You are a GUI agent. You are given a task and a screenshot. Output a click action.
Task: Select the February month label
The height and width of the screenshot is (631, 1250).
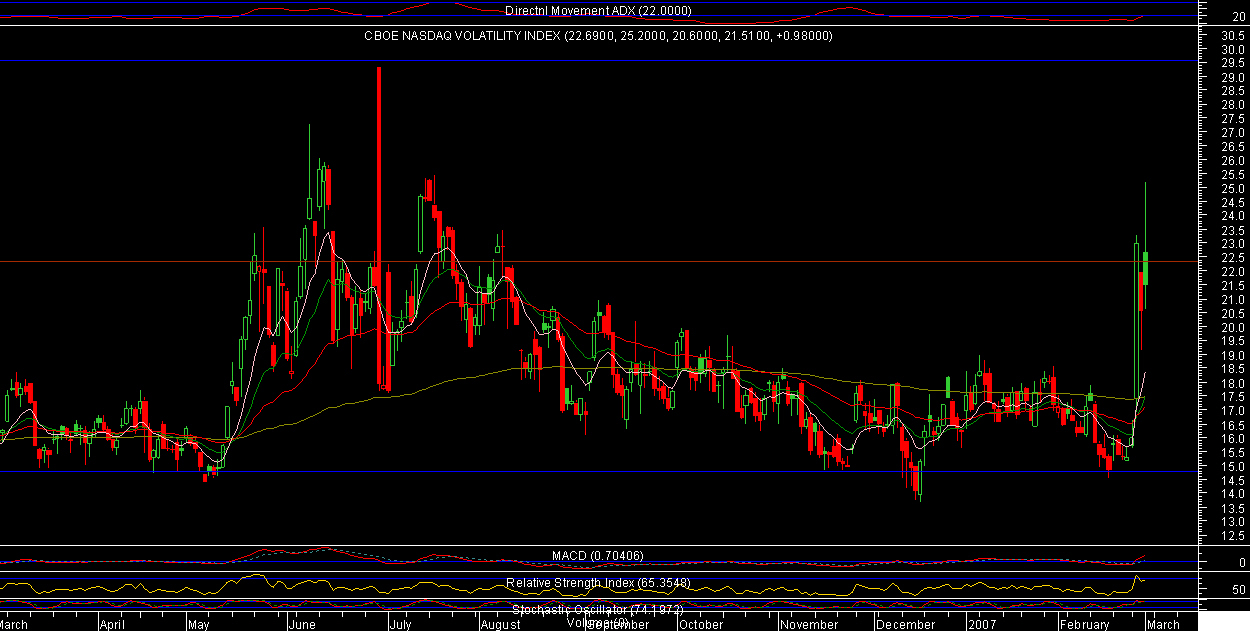point(1086,624)
